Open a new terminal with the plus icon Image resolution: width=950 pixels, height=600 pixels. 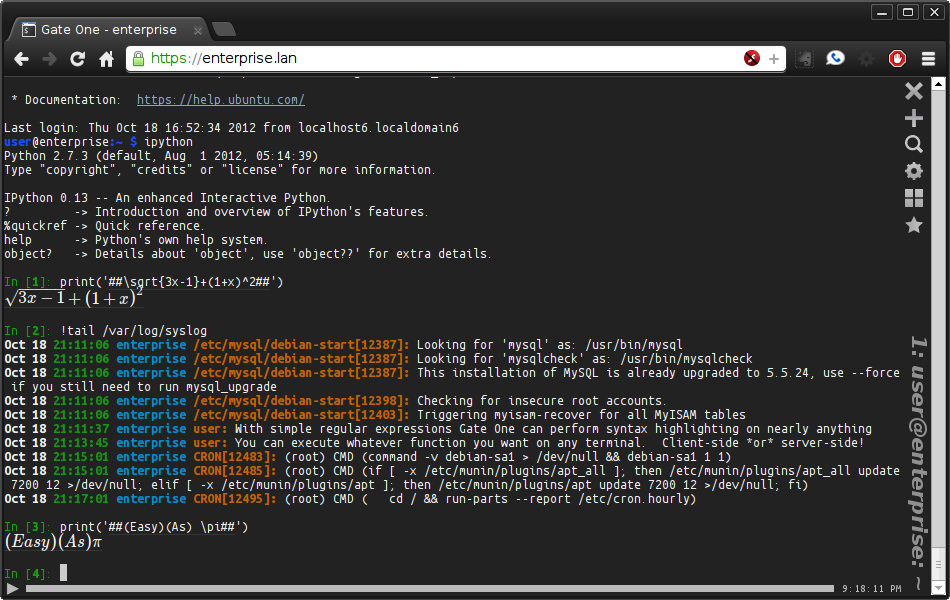click(x=913, y=118)
